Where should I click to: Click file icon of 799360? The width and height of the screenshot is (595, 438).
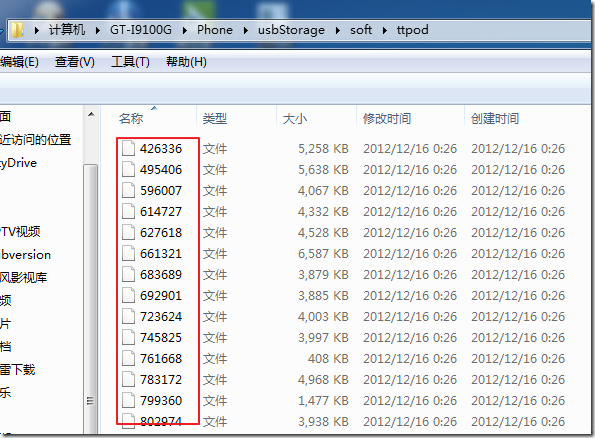tap(128, 400)
